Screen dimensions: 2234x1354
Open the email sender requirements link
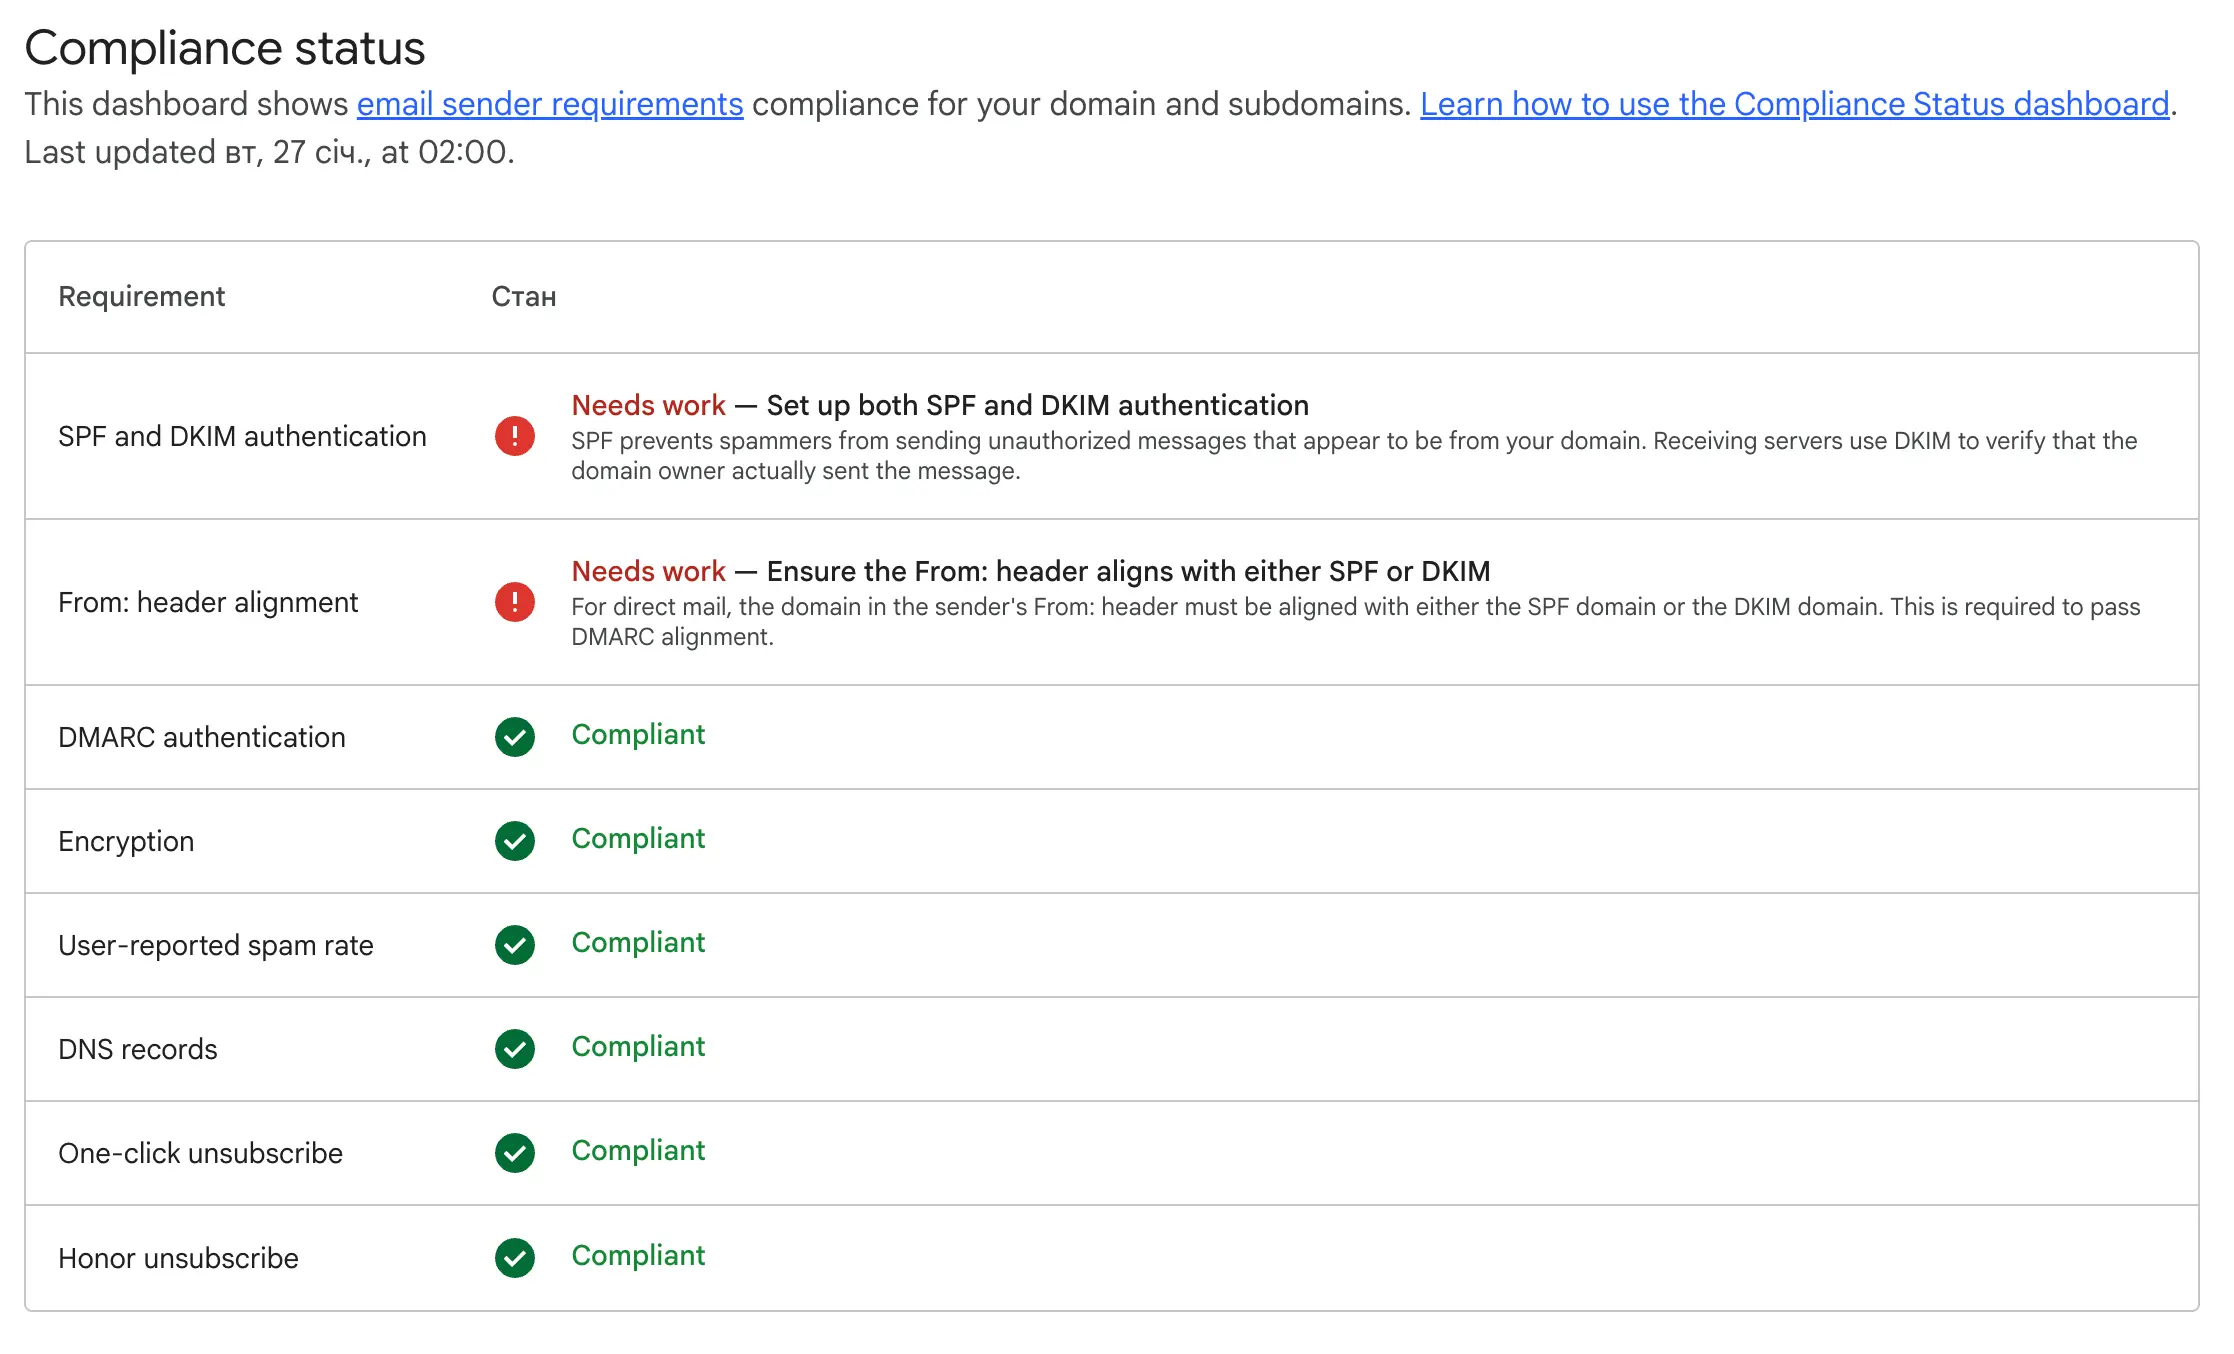point(550,104)
